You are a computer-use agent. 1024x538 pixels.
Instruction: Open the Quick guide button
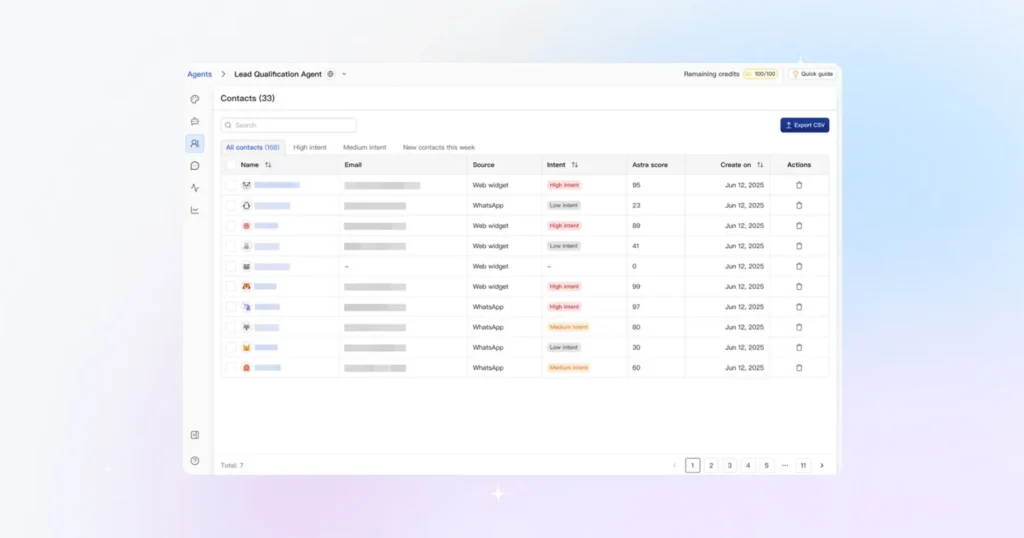click(812, 74)
